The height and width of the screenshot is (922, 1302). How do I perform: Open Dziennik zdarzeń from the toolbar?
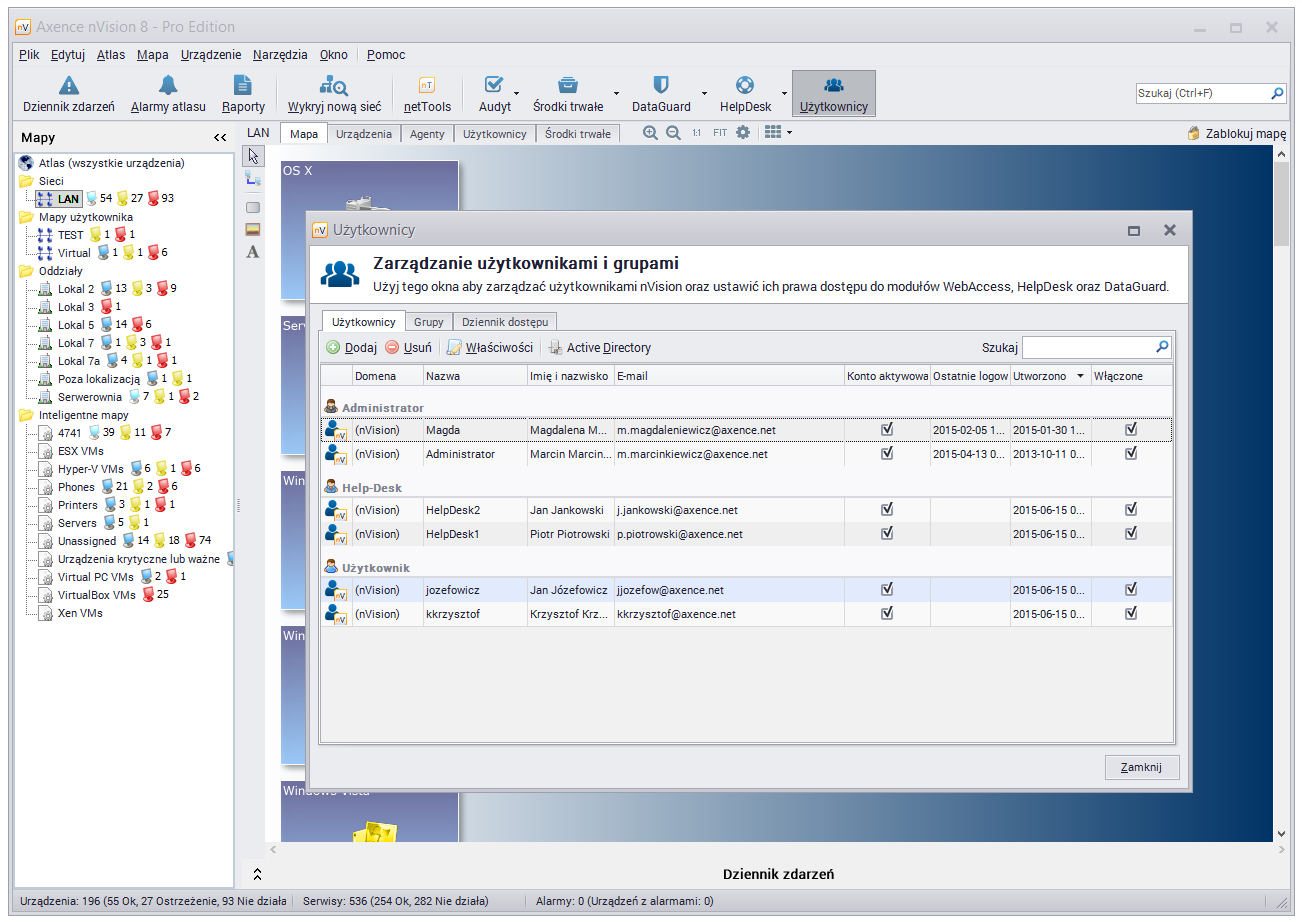68,94
